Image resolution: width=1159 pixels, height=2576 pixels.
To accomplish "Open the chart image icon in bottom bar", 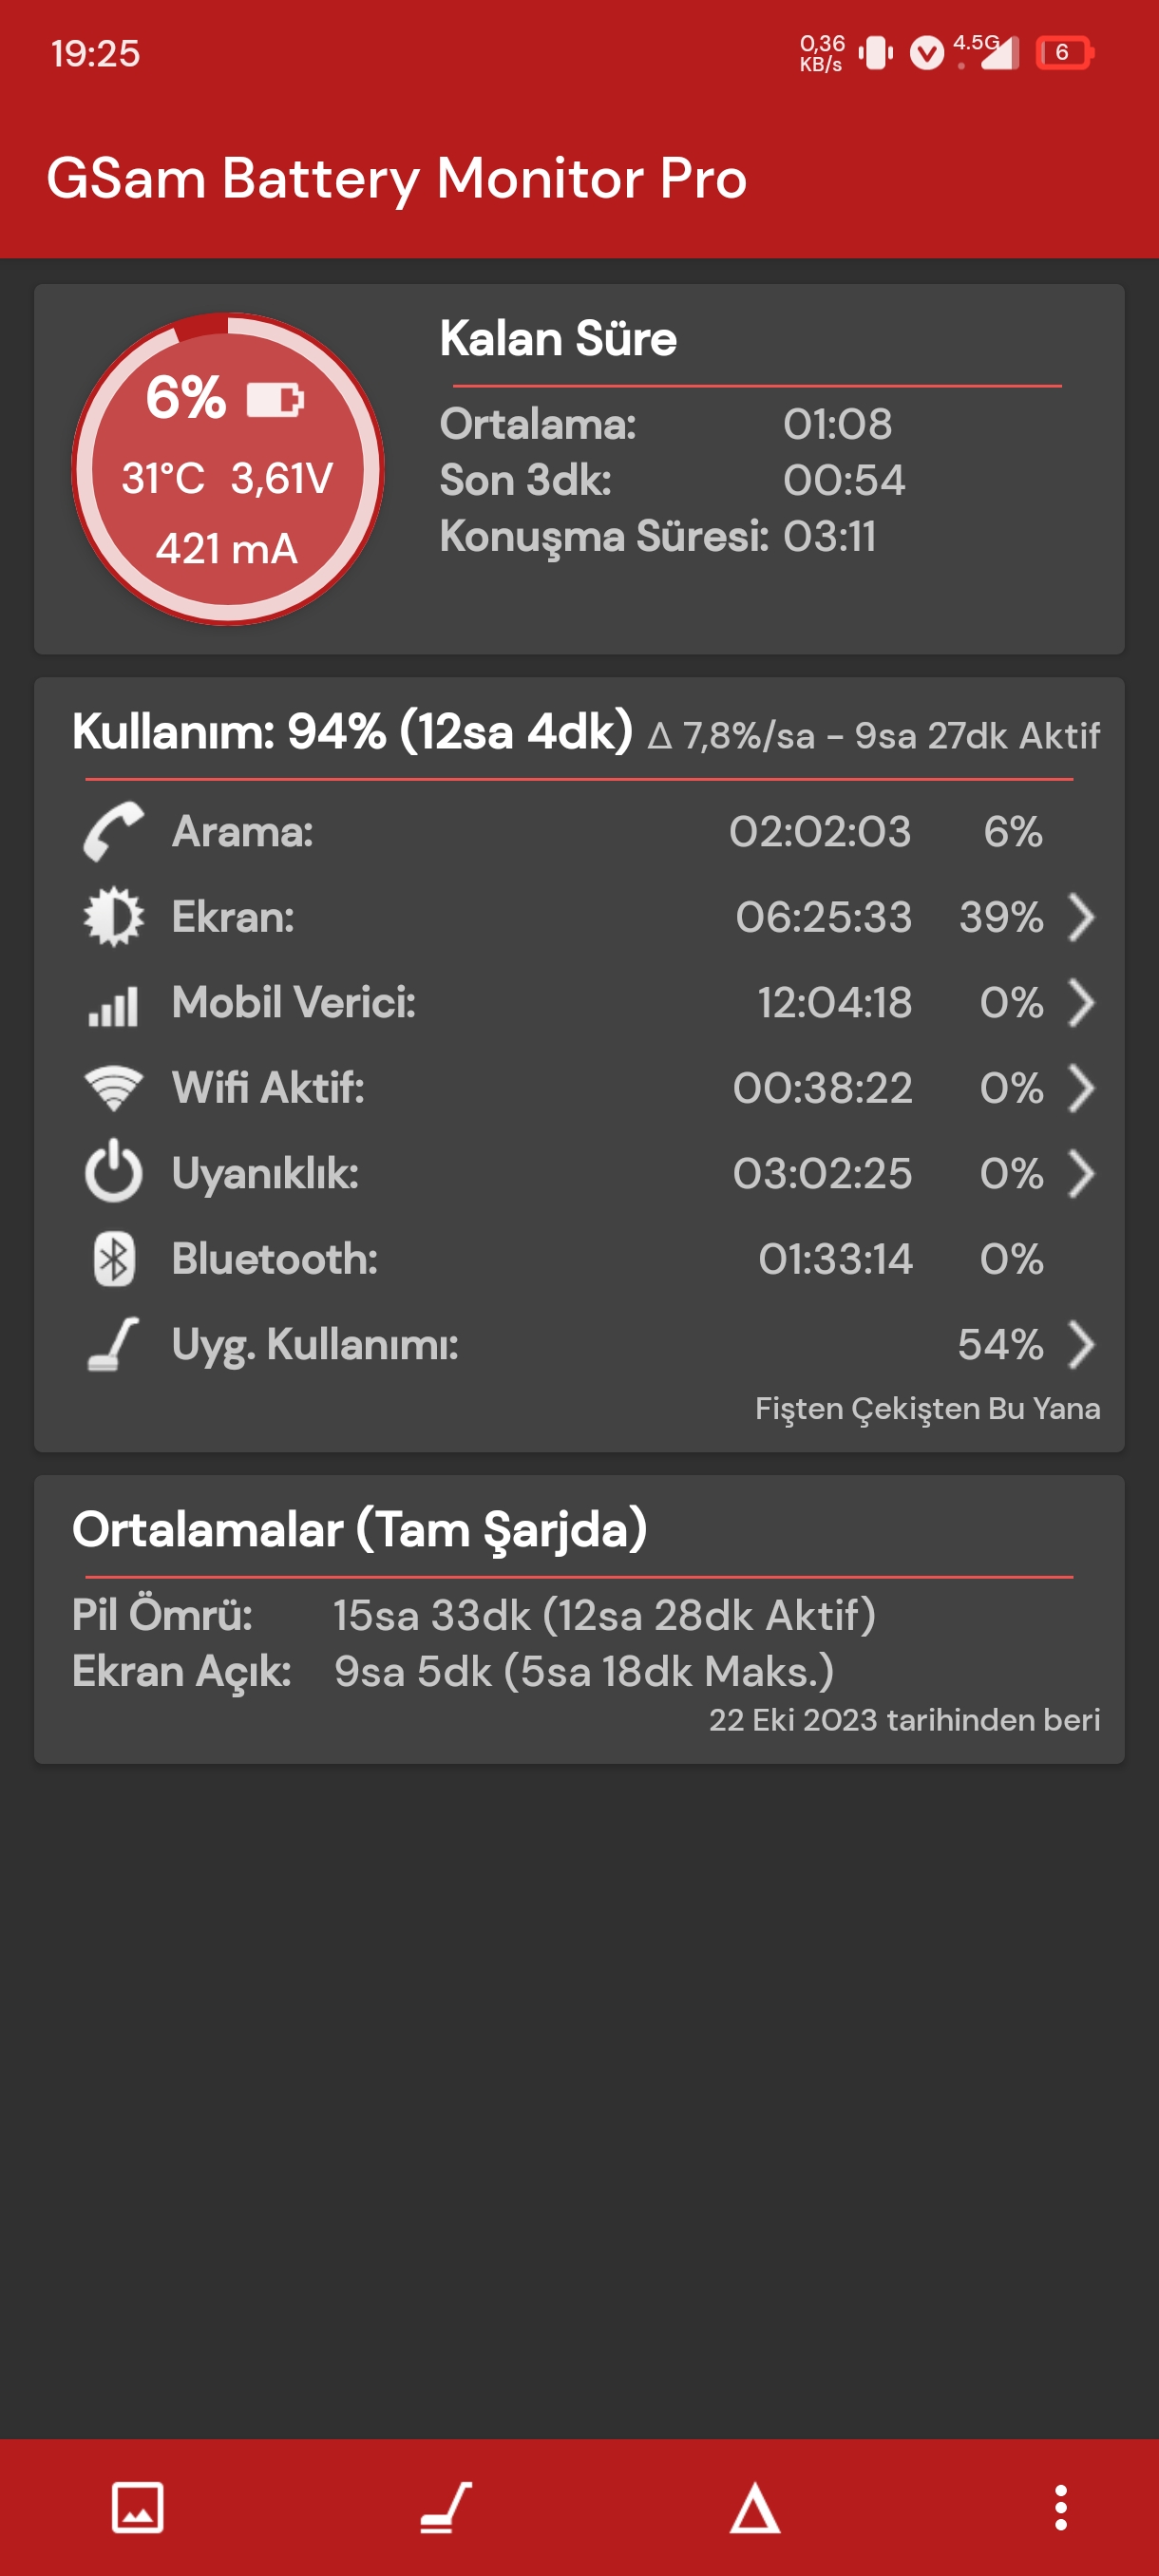I will 137,2507.
